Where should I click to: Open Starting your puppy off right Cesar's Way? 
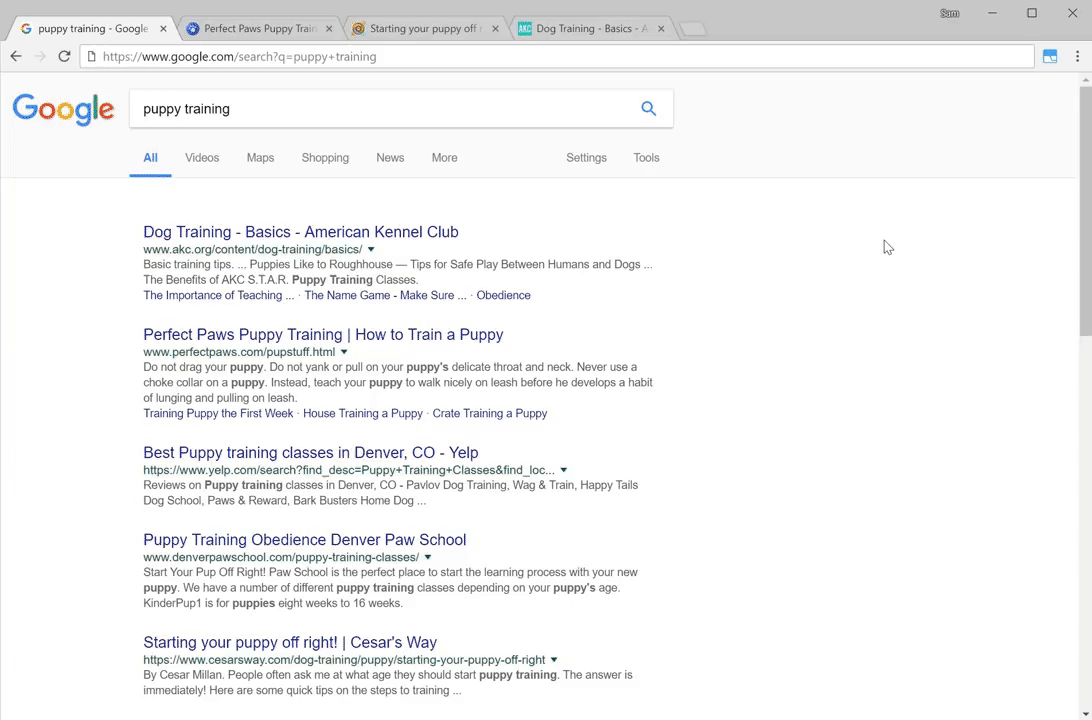290,642
